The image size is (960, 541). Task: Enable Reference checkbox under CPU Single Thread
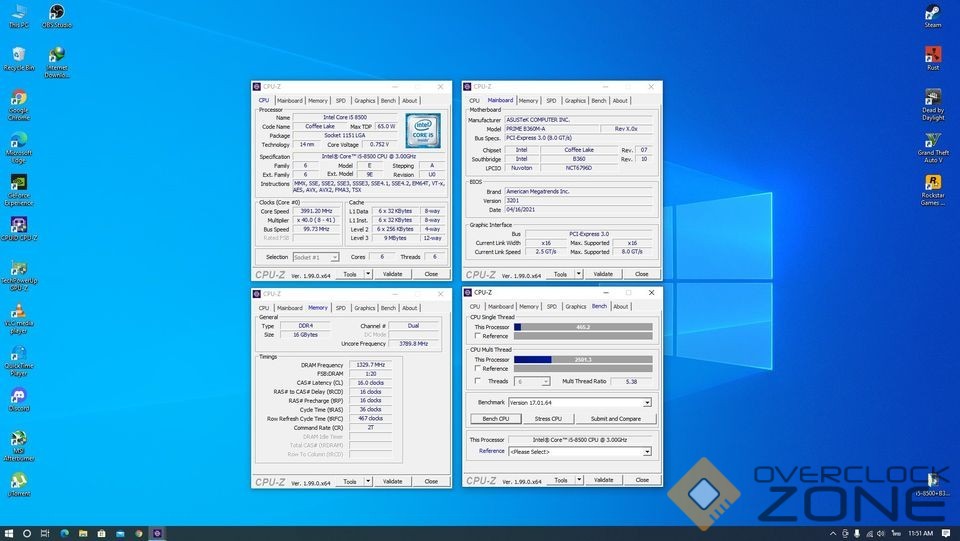[x=478, y=335]
